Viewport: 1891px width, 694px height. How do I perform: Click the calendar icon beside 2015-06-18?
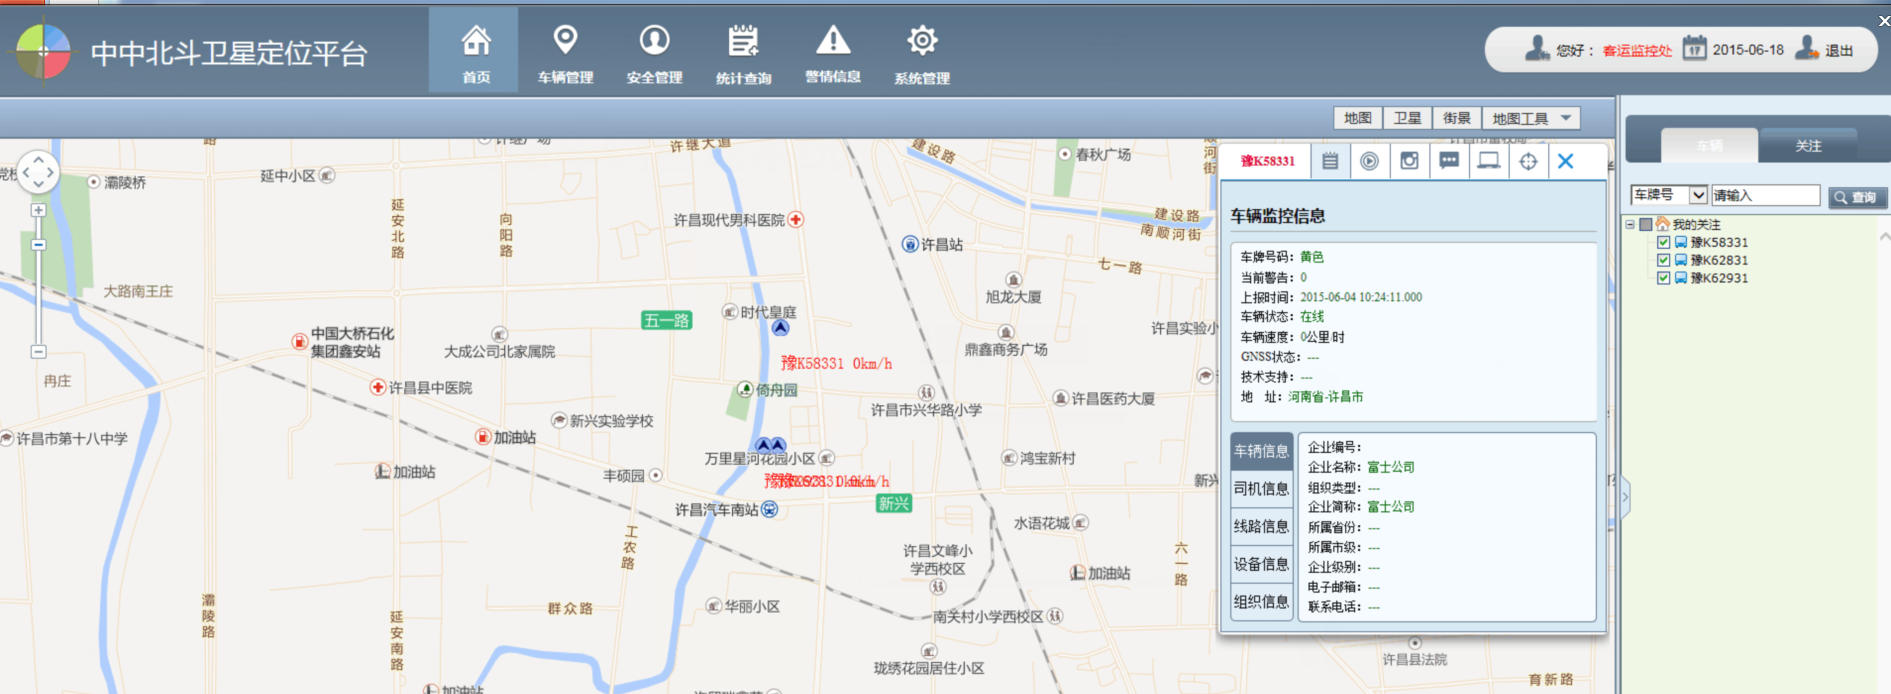pos(1694,48)
